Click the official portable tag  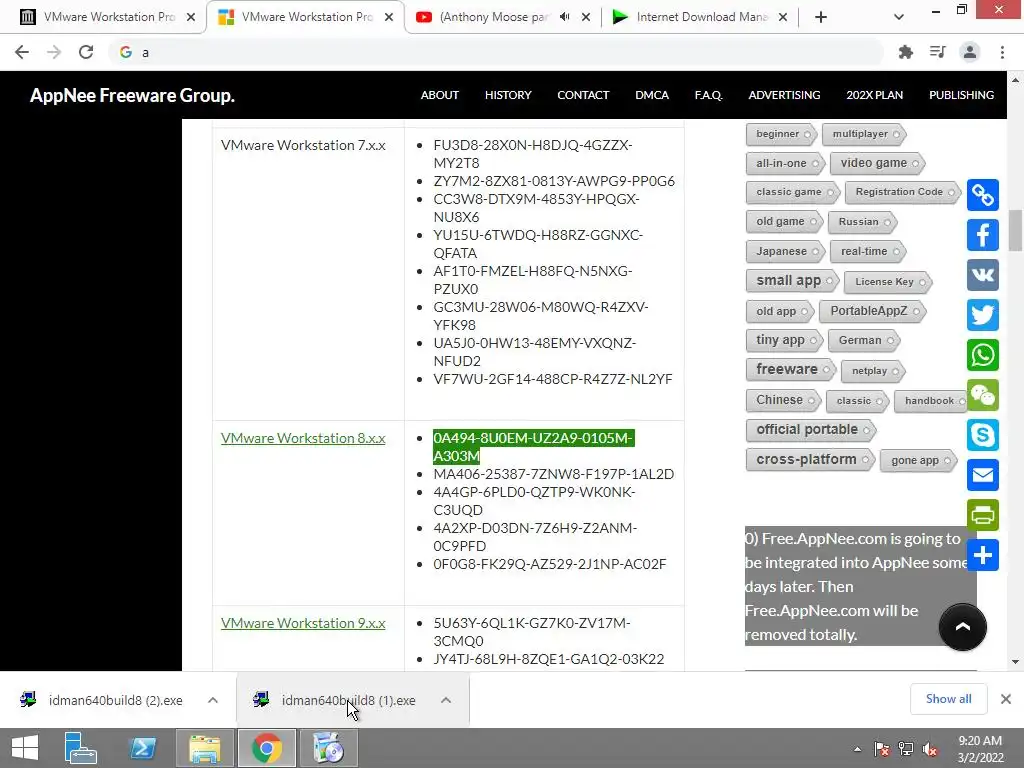(x=809, y=430)
